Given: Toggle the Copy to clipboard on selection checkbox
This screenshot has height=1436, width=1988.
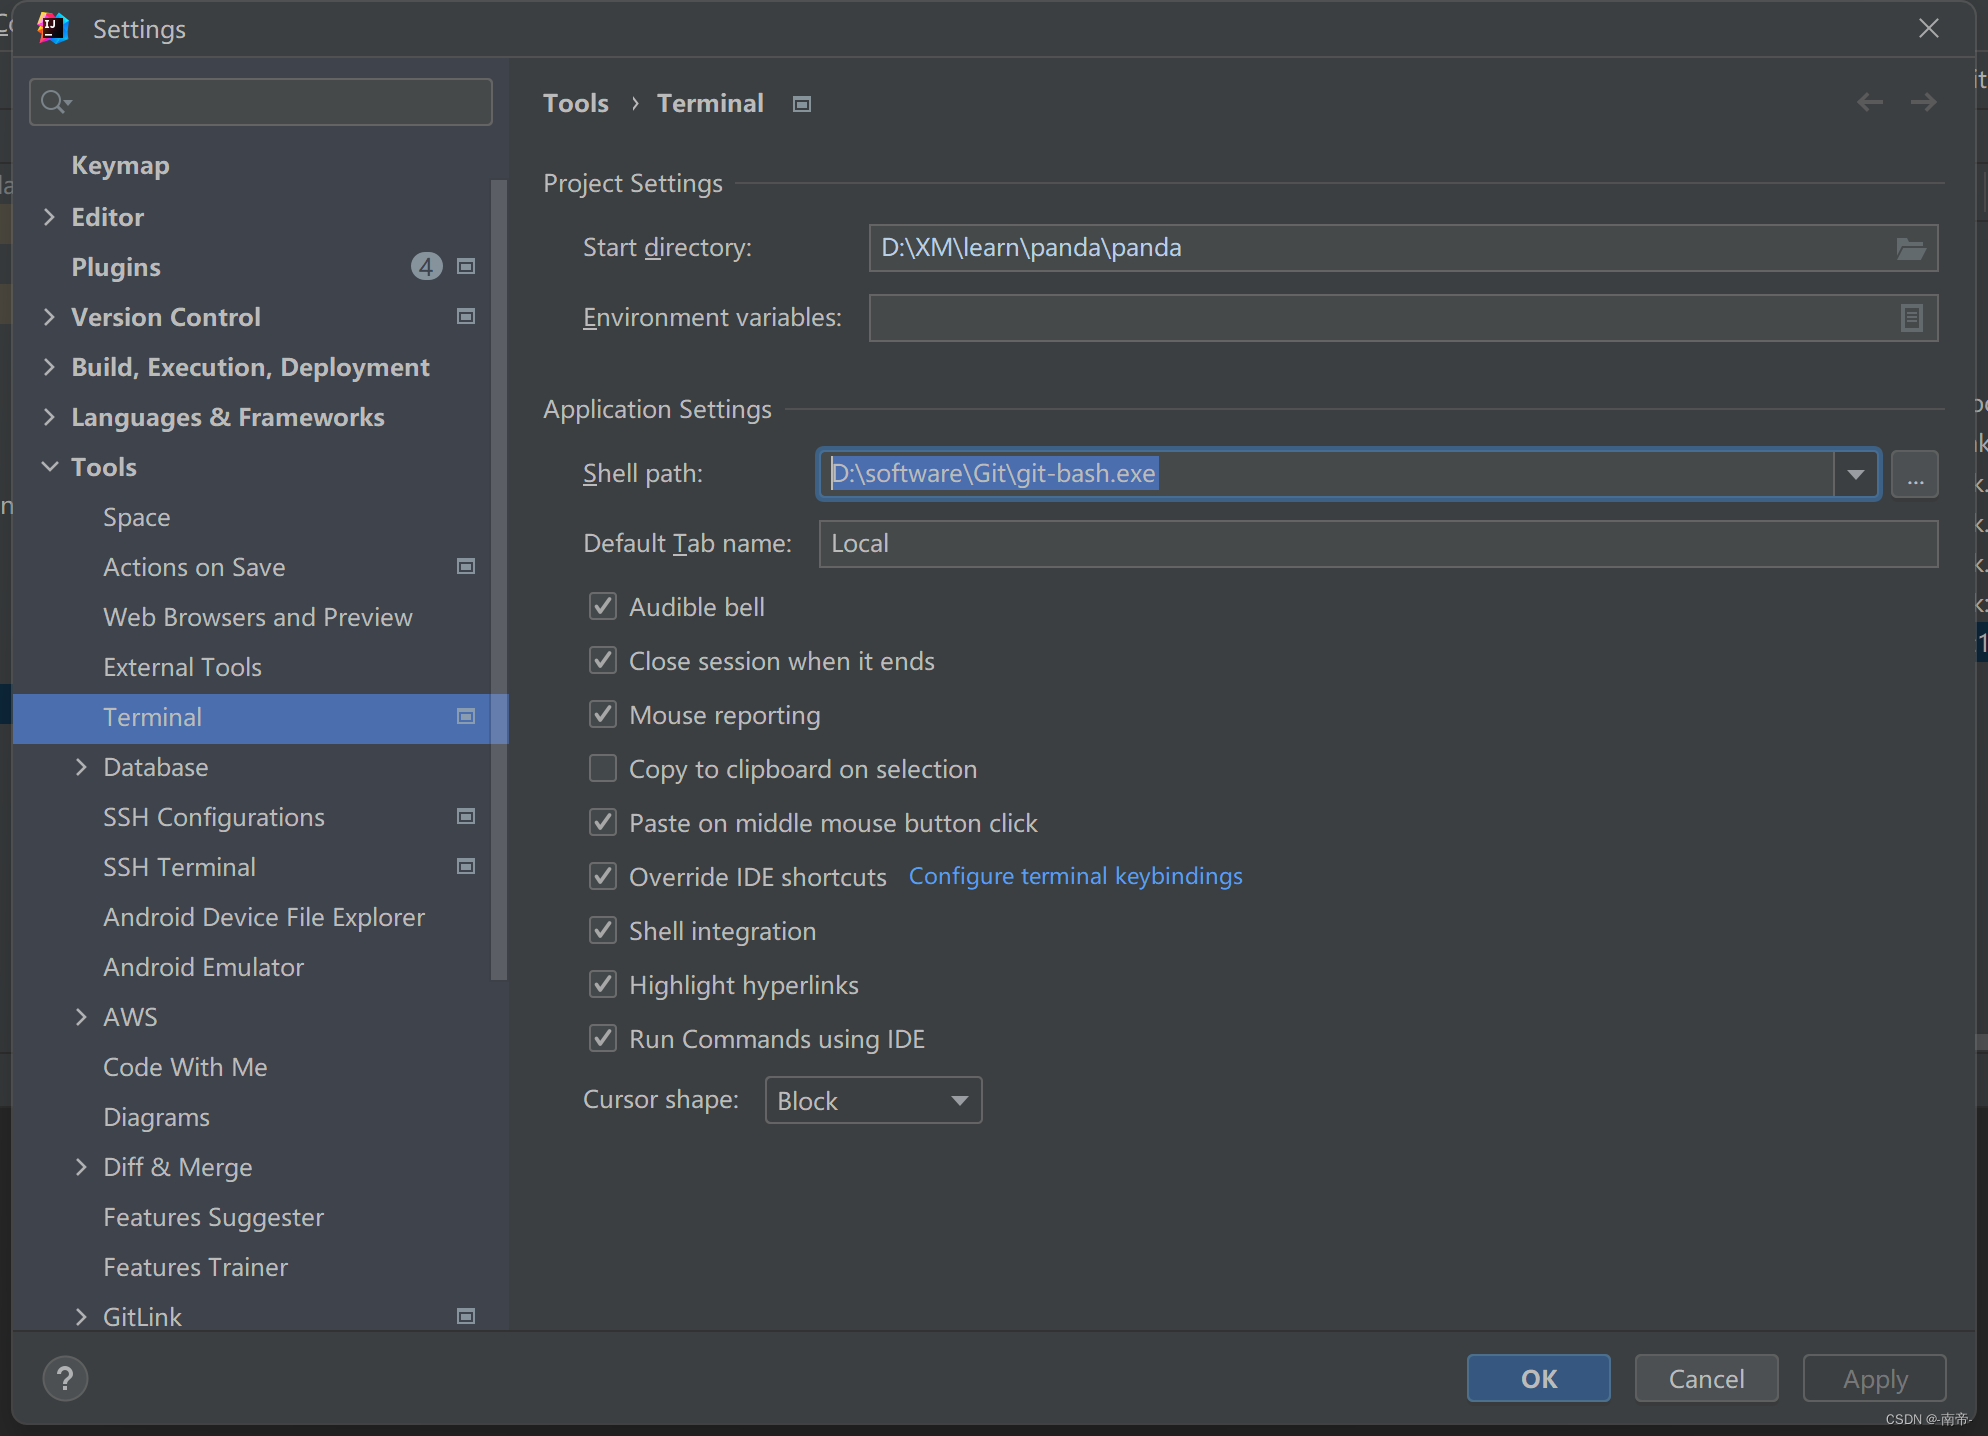Looking at the screenshot, I should point(604,769).
